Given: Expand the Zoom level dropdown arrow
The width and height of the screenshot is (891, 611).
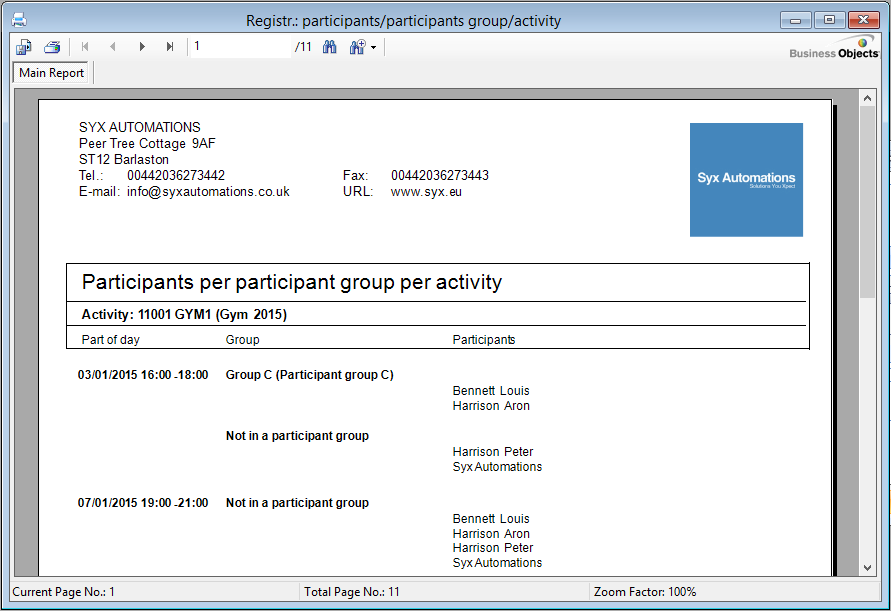Looking at the screenshot, I should 373,47.
